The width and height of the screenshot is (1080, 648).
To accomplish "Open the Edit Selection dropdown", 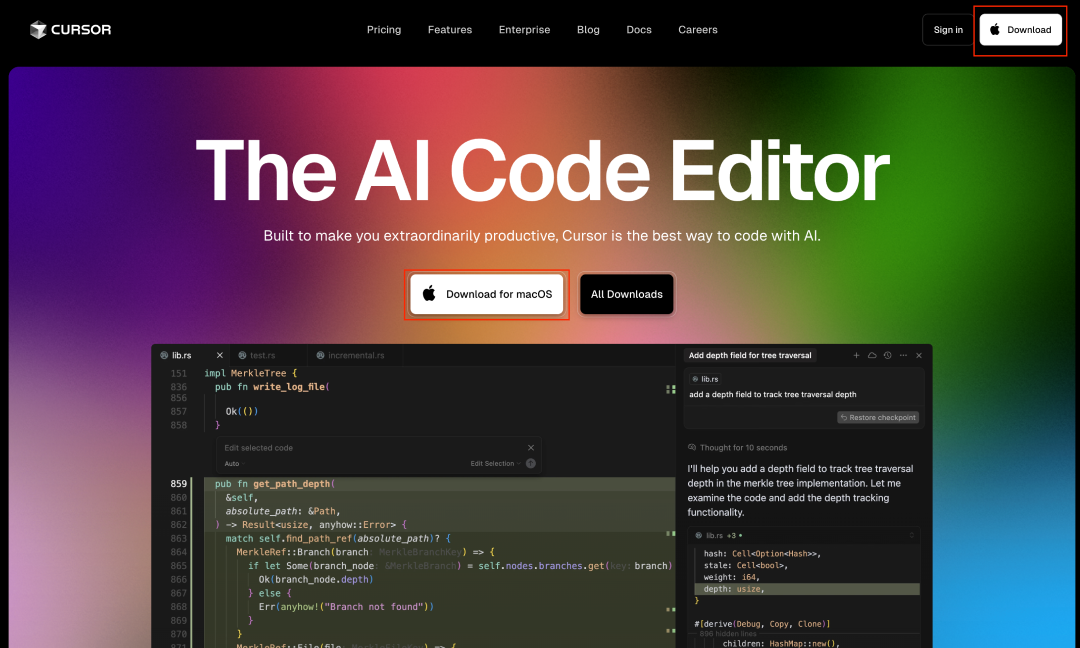I will (x=495, y=464).
